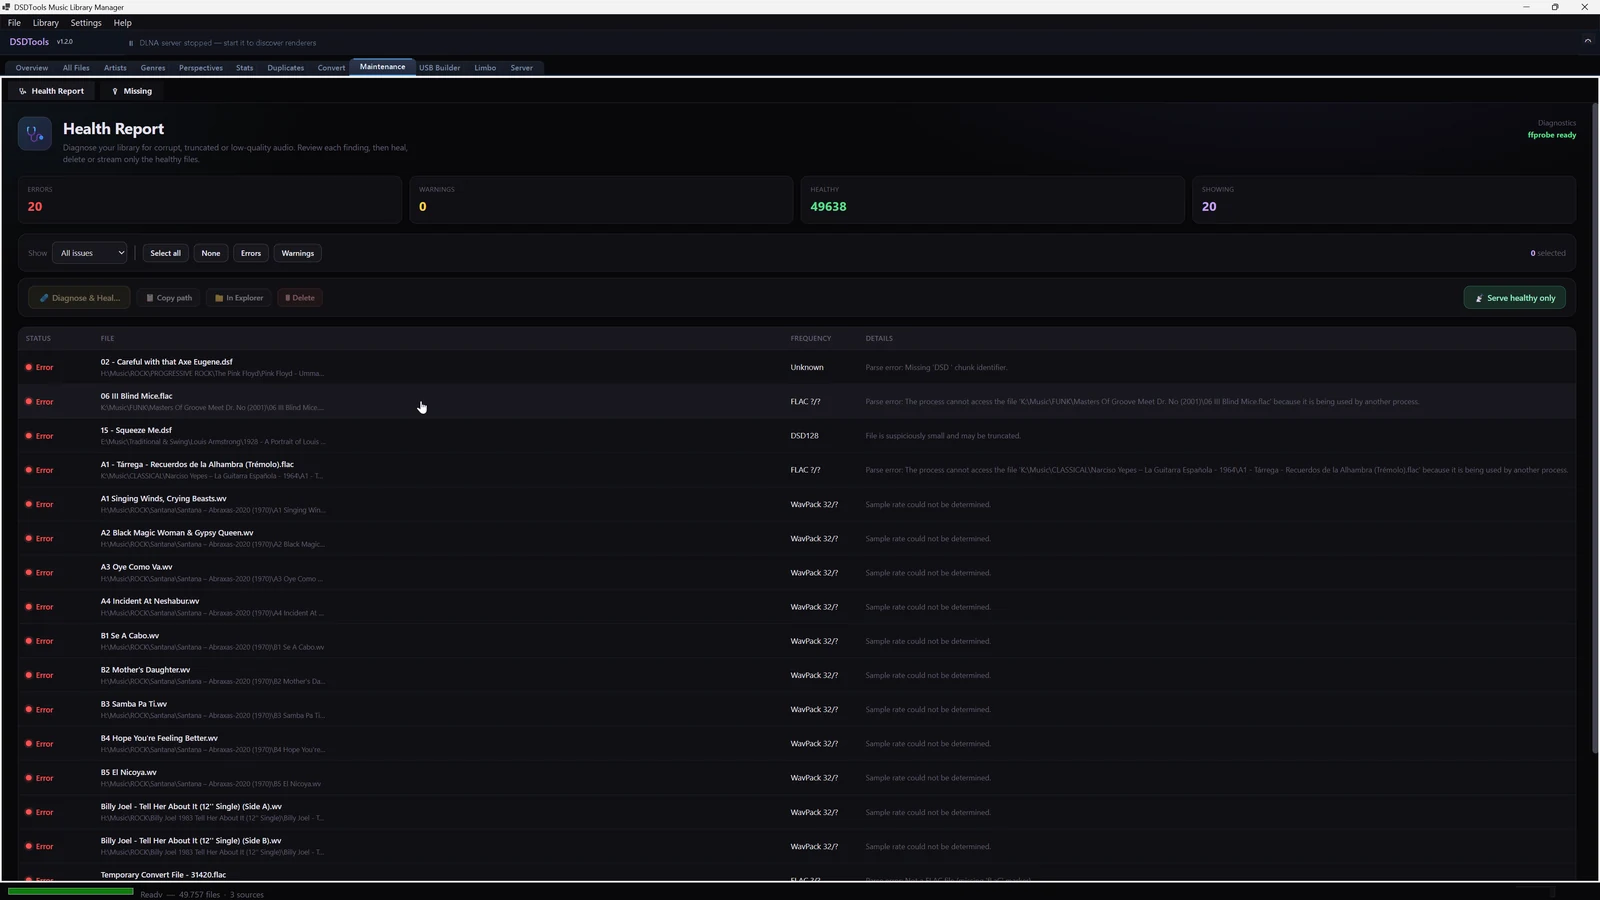Click the red error indicator for 06 III Blind Mice.flac
The height and width of the screenshot is (900, 1600).
click(29, 402)
